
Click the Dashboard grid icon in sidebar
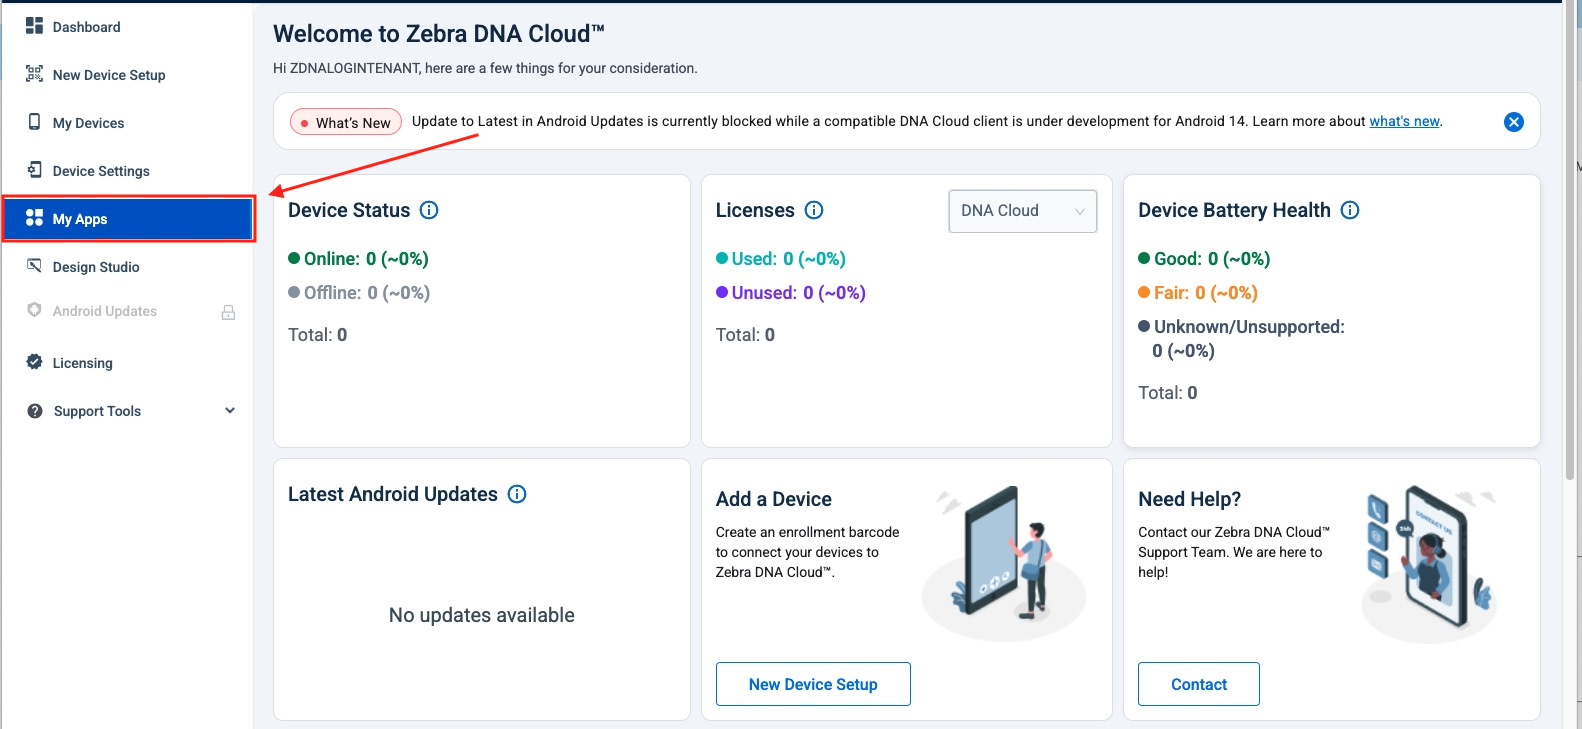click(x=34, y=26)
